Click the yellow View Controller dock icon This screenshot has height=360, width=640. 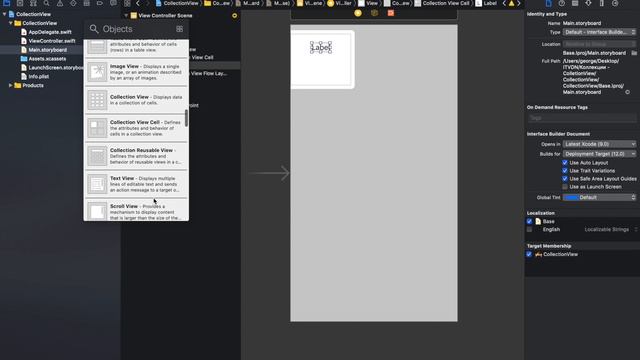[358, 13]
